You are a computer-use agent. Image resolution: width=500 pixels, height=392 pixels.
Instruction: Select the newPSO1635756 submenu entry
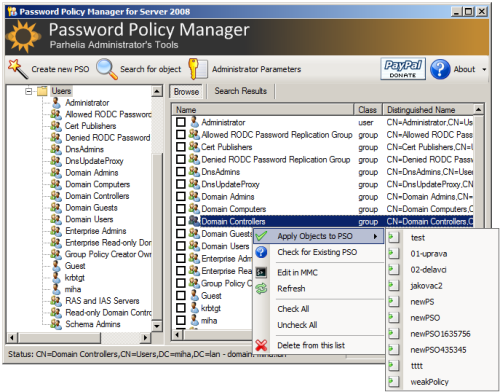442,334
